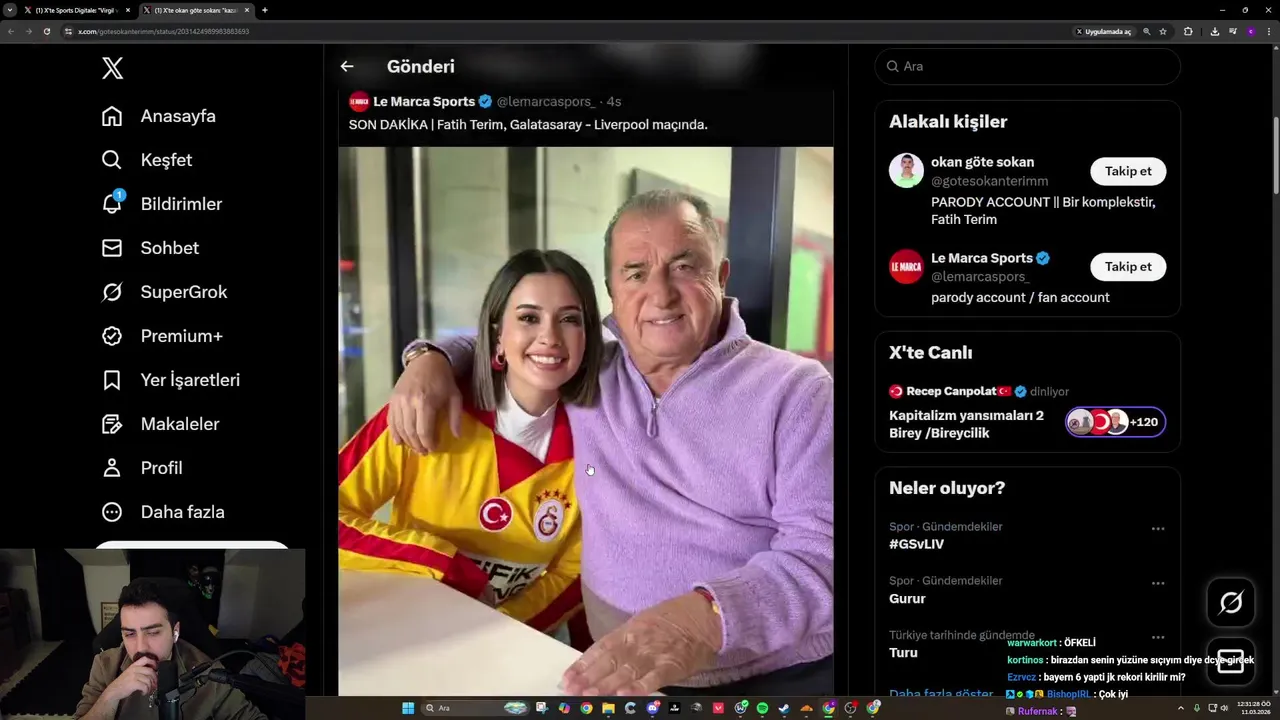Open the Windows Start menu
Screen dimensions: 1280x720
[408, 708]
